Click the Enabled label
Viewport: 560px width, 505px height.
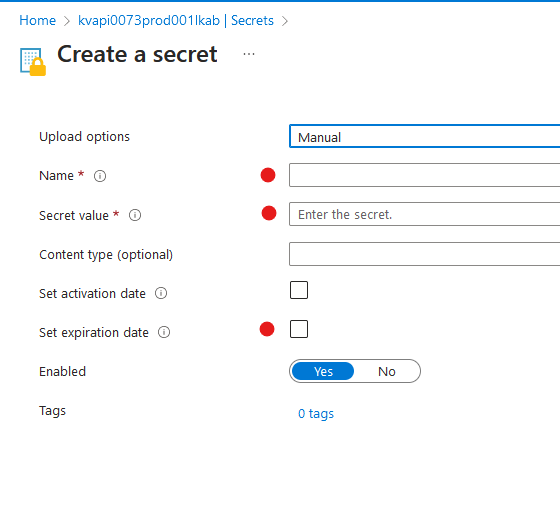tap(62, 371)
